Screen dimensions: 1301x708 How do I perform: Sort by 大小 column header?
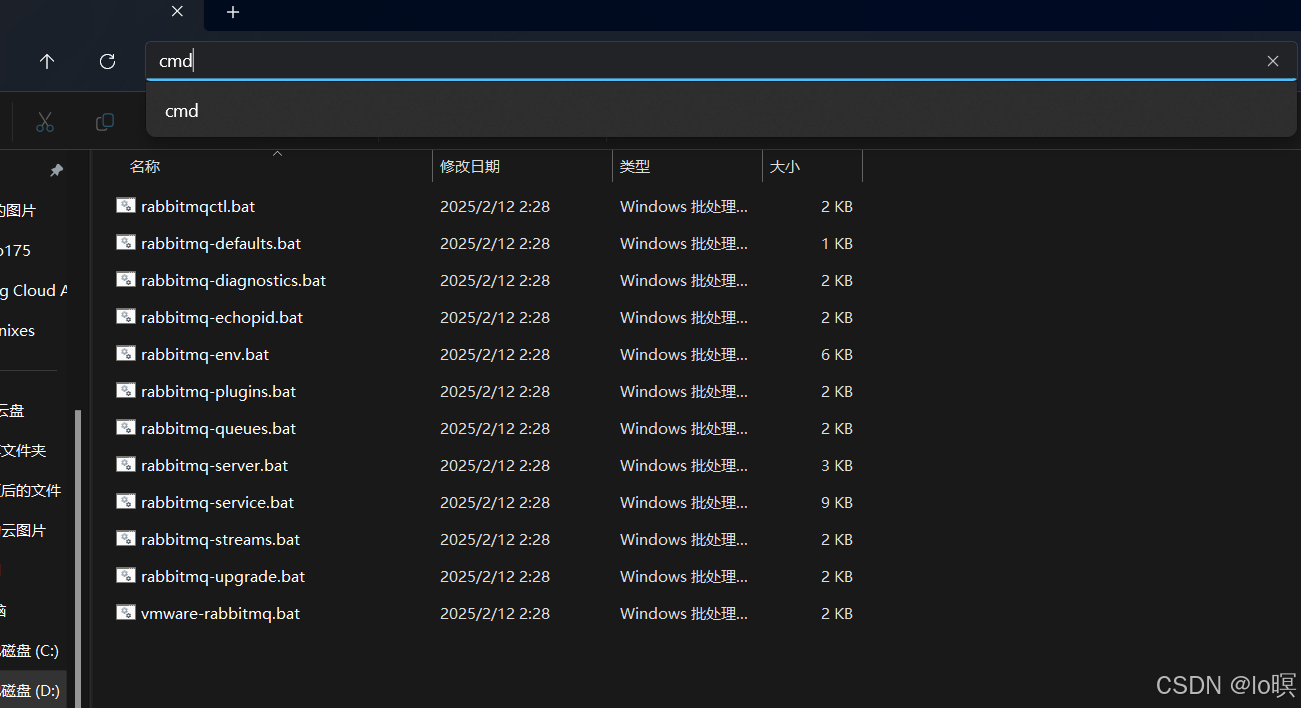click(785, 167)
